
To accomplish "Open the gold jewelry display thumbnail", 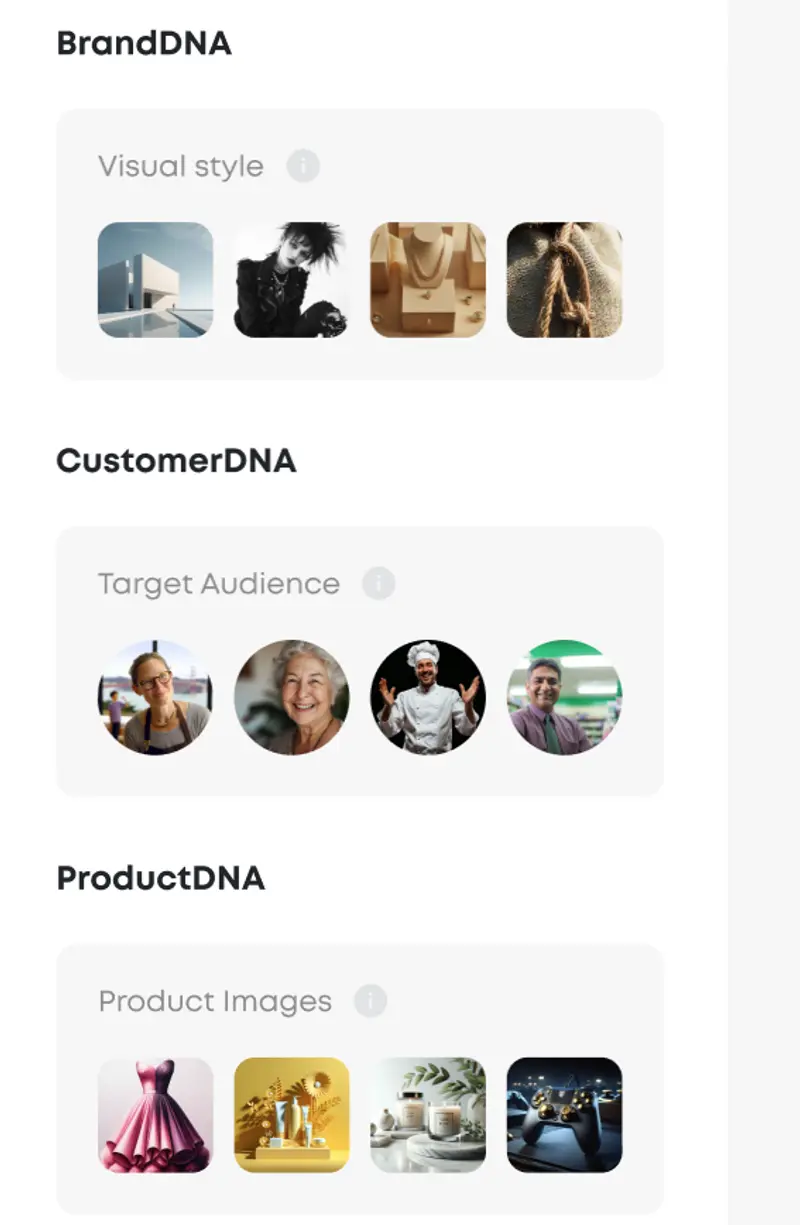I will click(427, 279).
